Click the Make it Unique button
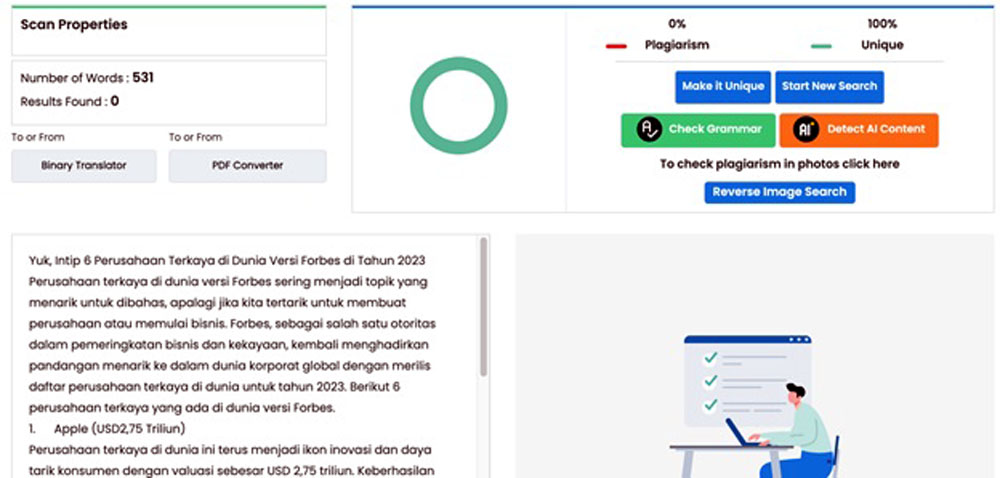This screenshot has width=1000, height=478. tap(723, 87)
